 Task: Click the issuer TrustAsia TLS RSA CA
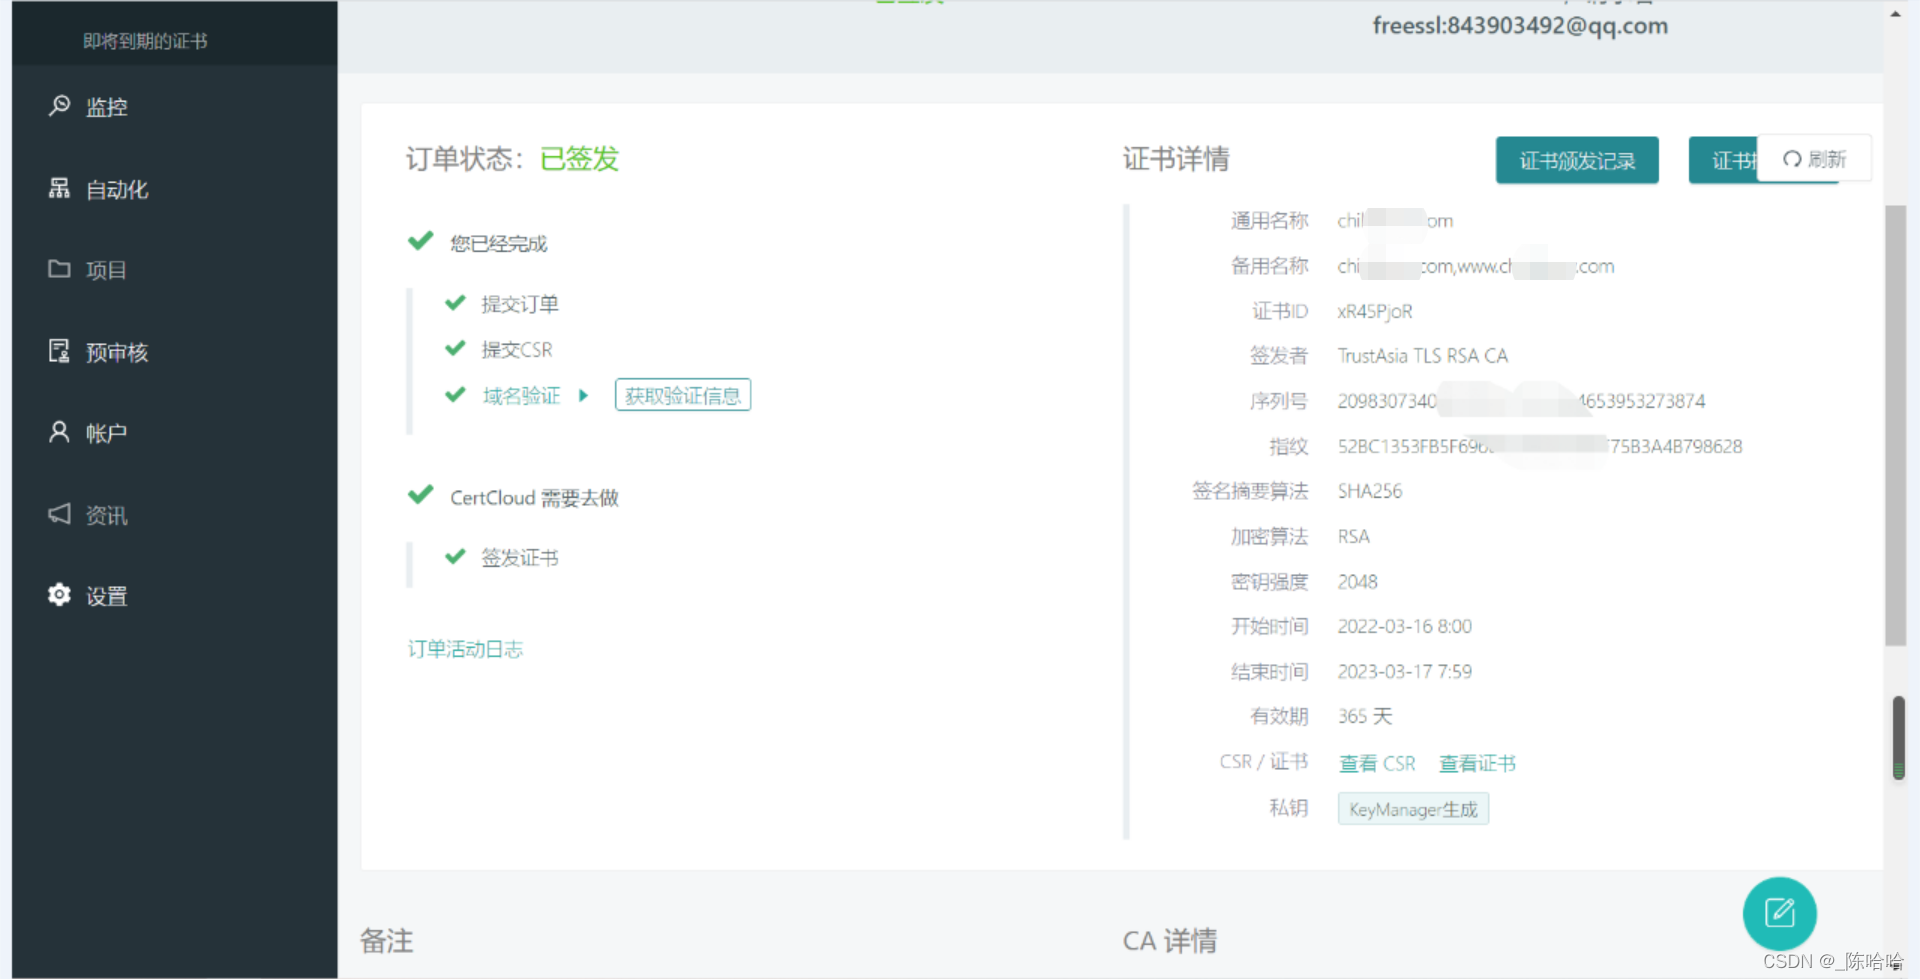1423,356
